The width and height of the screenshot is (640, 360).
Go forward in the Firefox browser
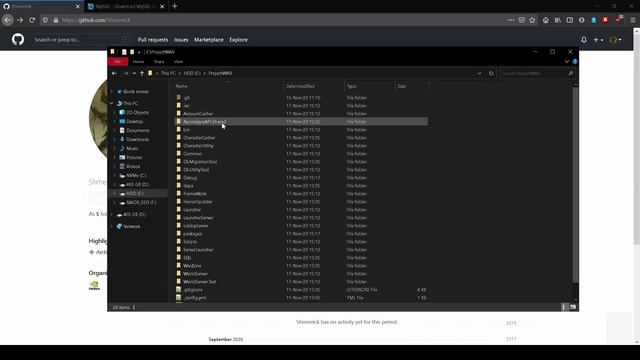pyautogui.click(x=20, y=20)
